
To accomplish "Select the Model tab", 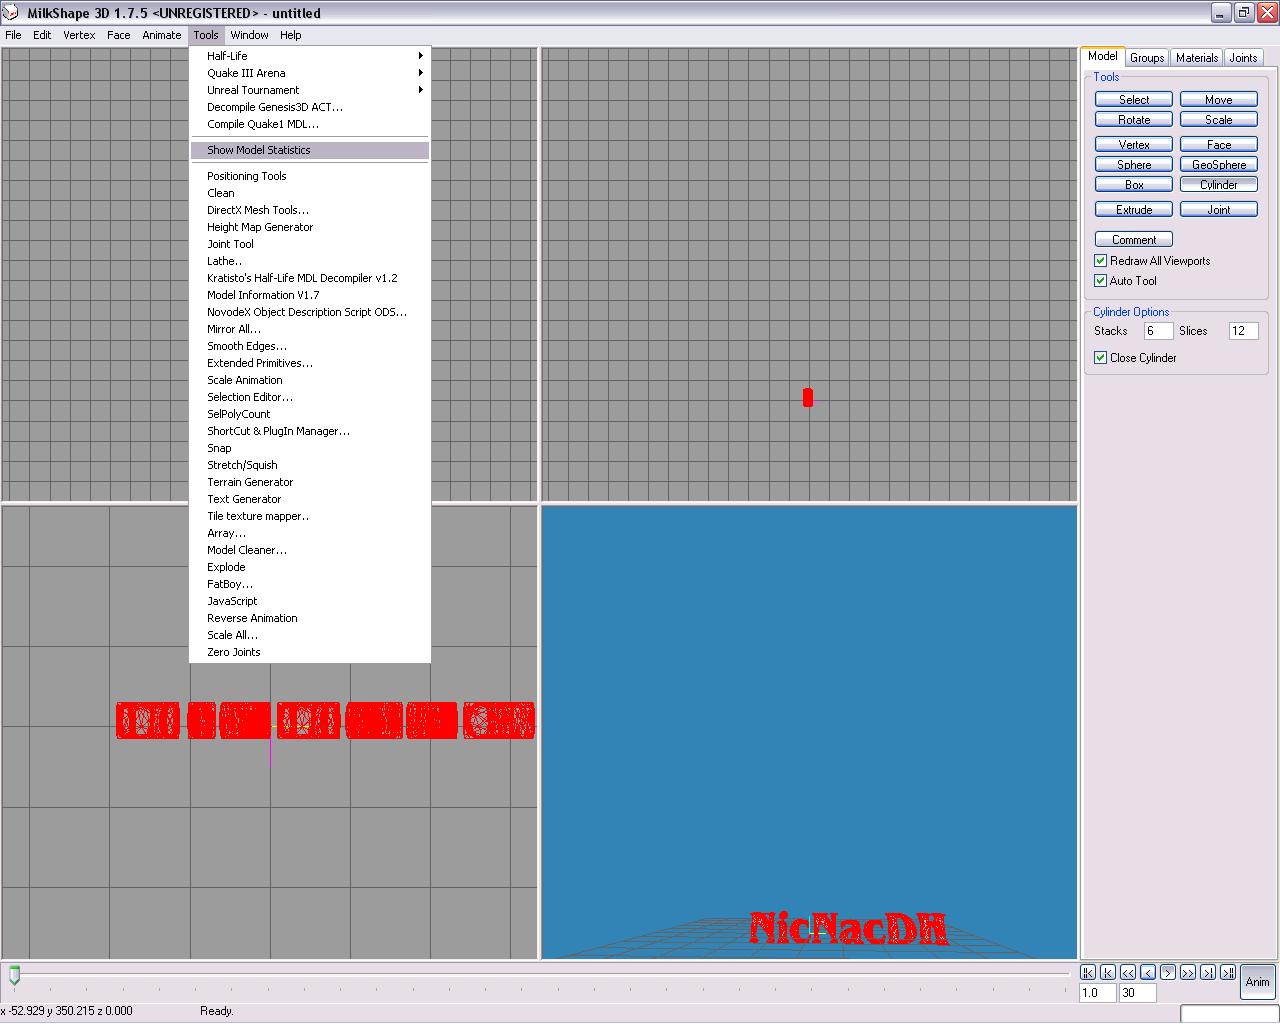I will click(1103, 56).
